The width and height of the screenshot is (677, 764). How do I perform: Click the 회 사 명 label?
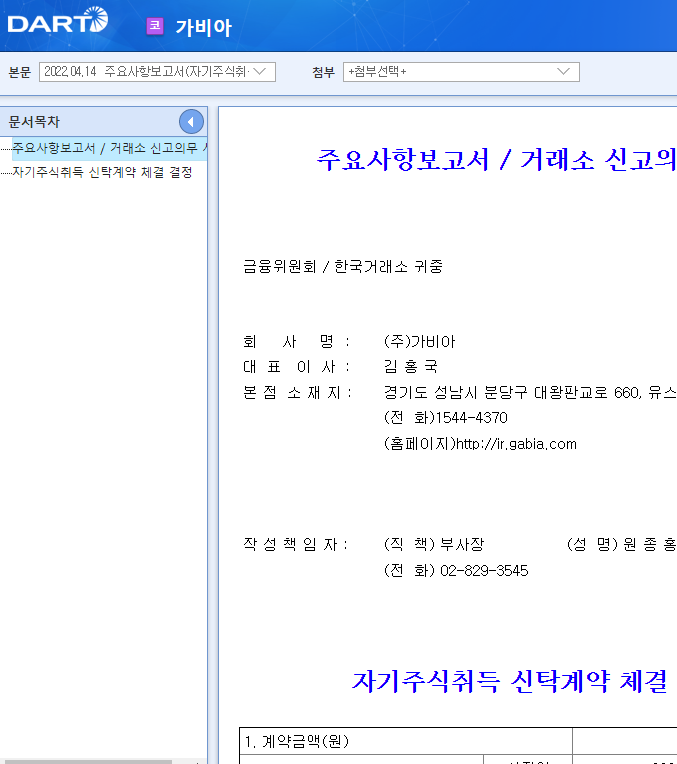point(296,342)
